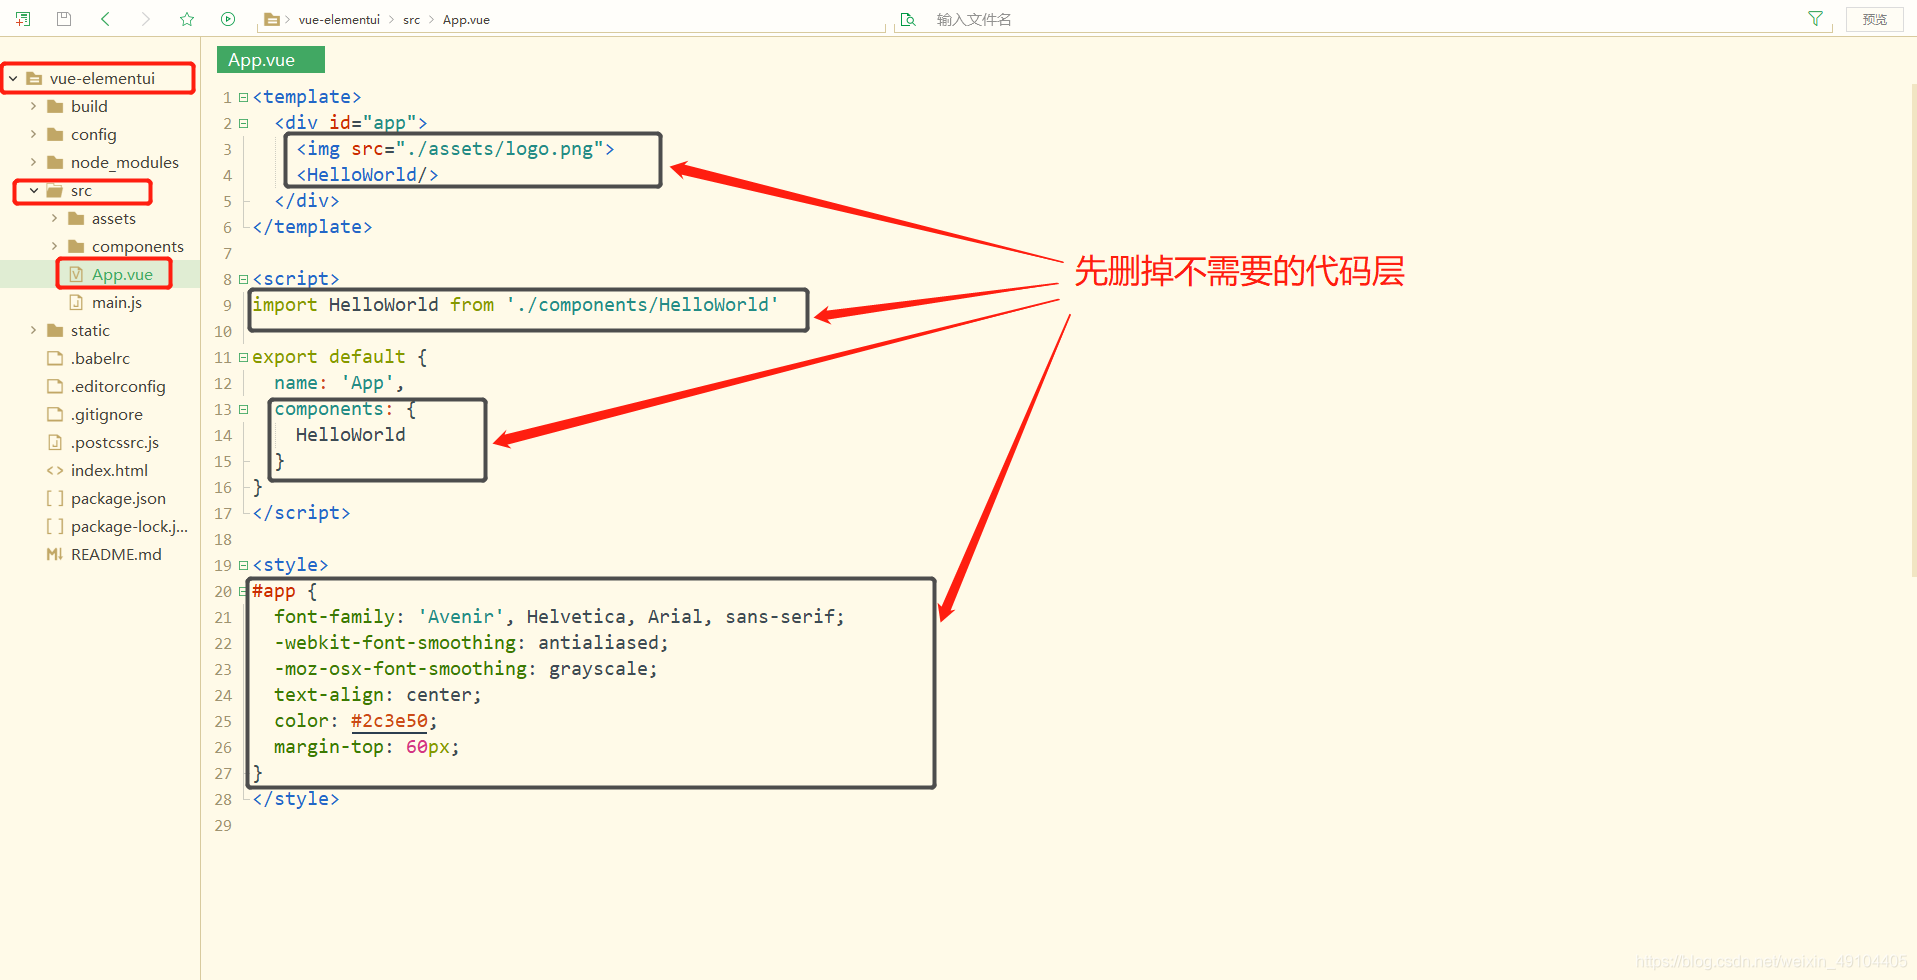
Task: Select the config folder in tree
Action: (x=94, y=134)
